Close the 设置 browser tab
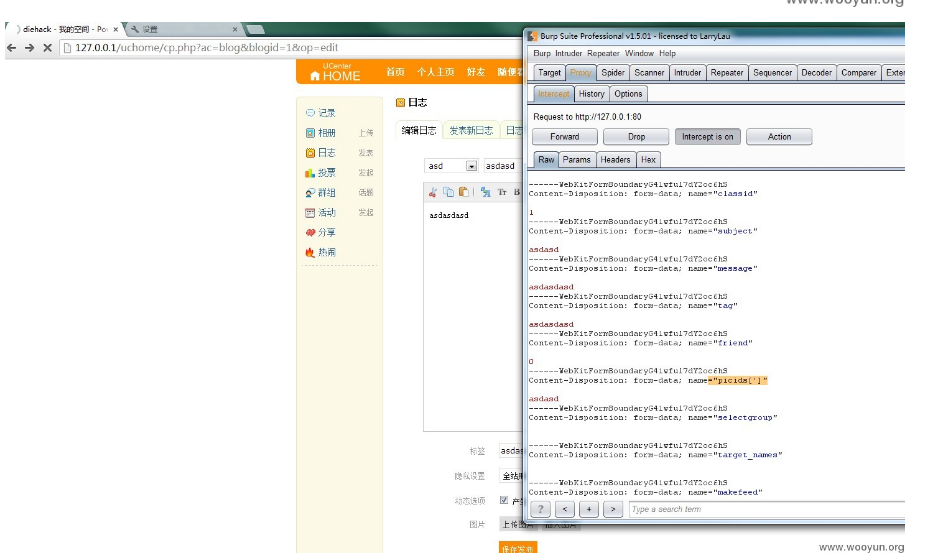The height and width of the screenshot is (556, 945). click(235, 30)
